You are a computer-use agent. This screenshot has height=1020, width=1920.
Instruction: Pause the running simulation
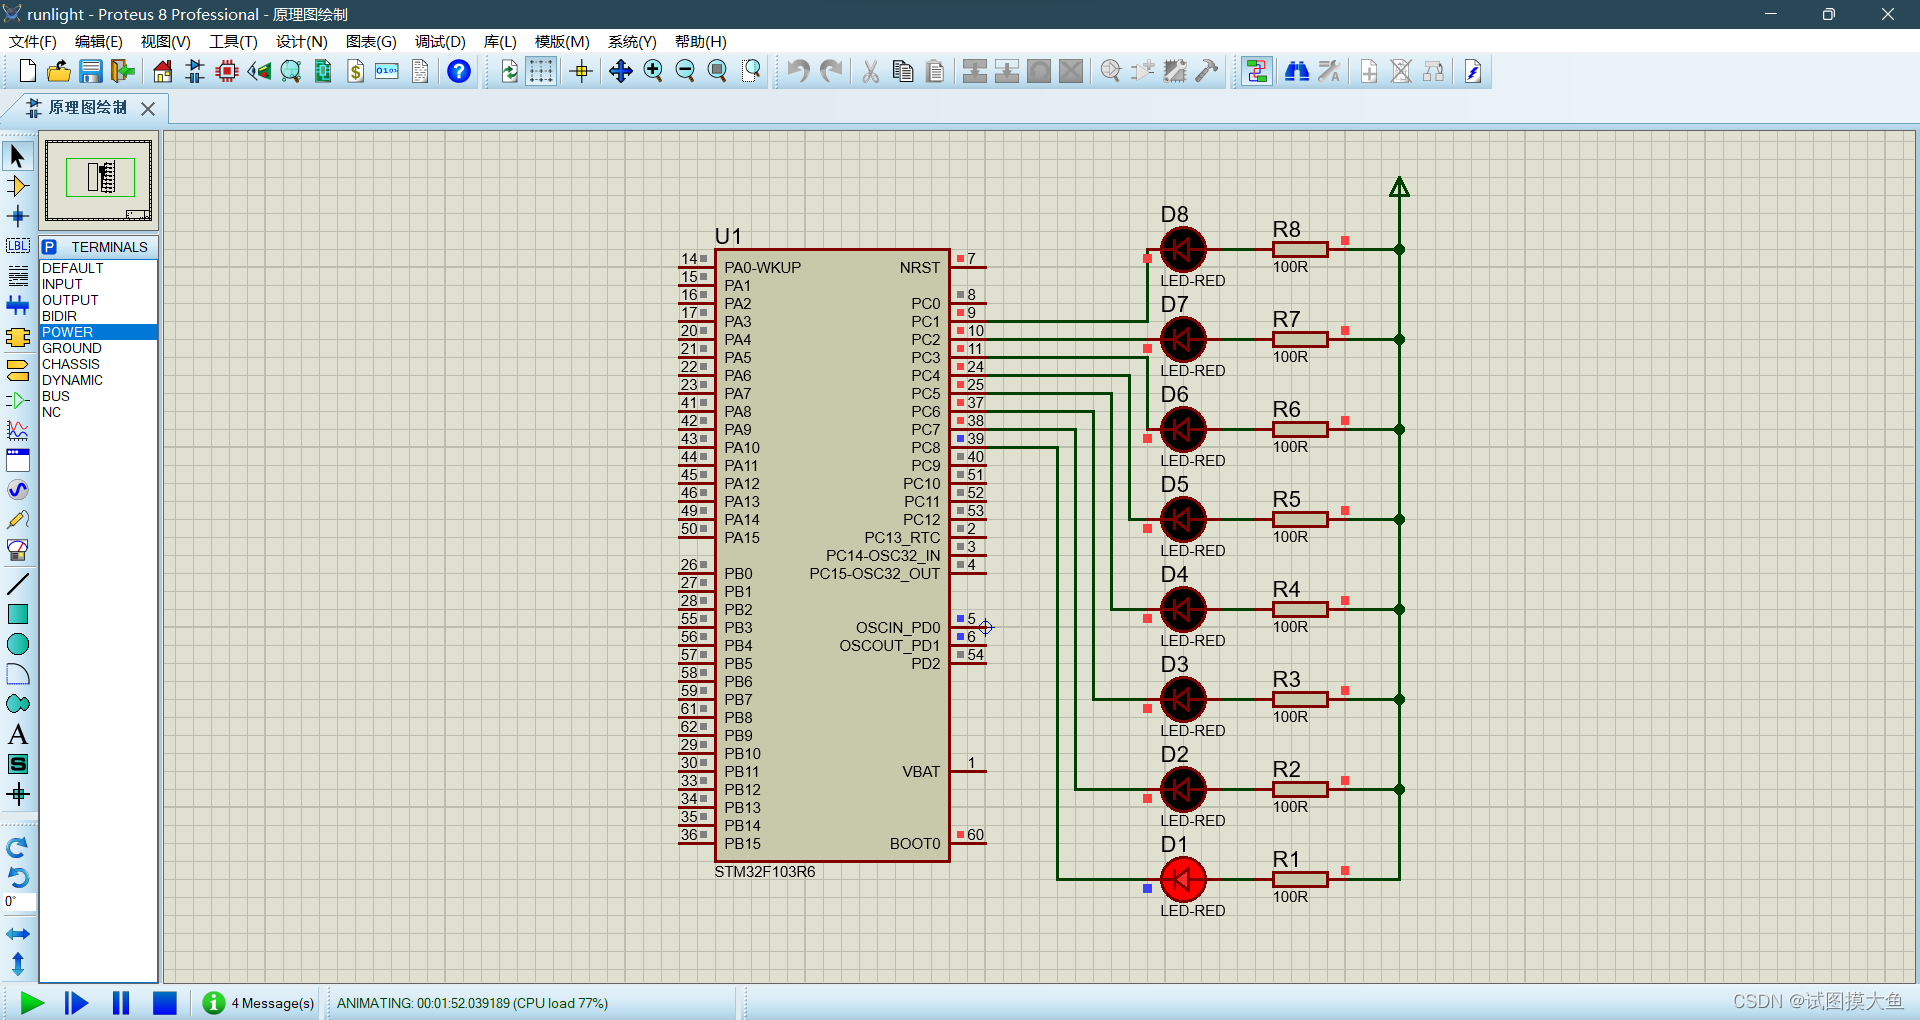tap(120, 1003)
